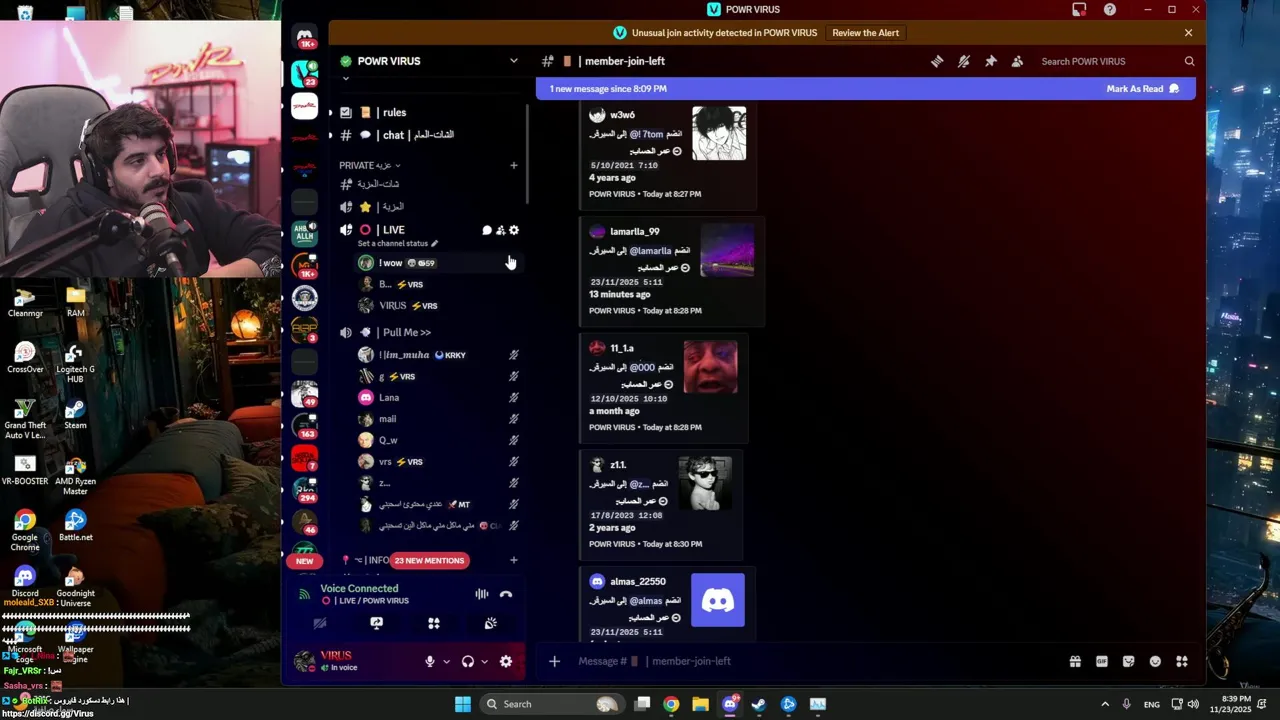Mute the microphone

coord(430,661)
